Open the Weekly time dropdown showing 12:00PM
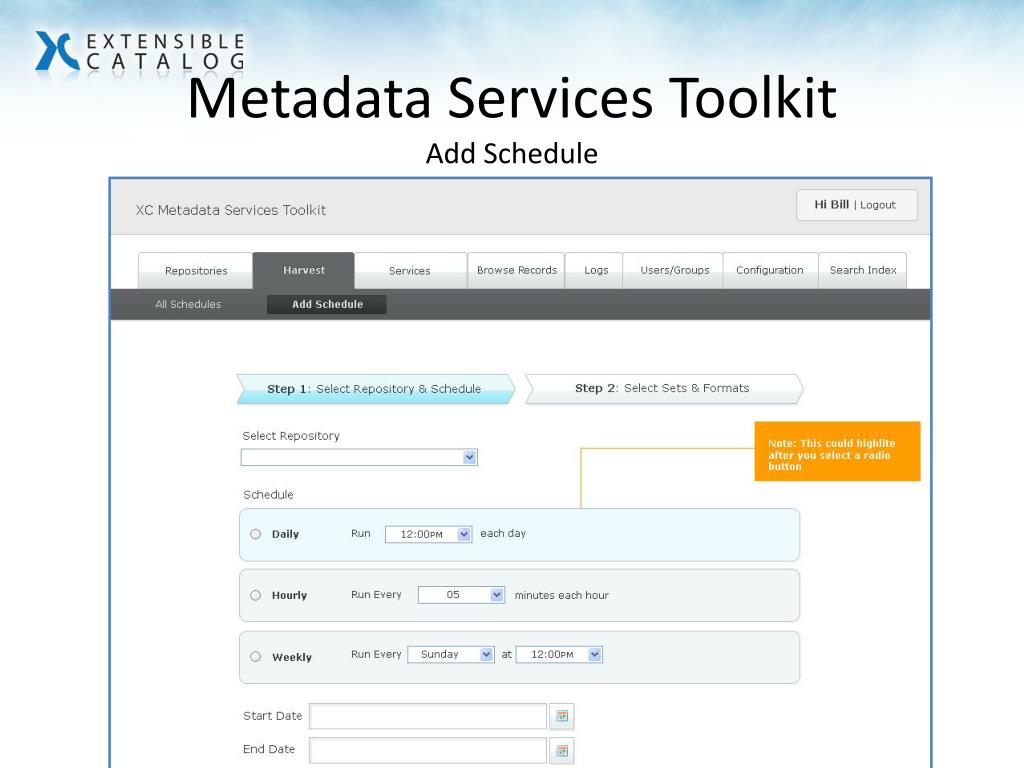The width and height of the screenshot is (1024, 768). coord(559,654)
